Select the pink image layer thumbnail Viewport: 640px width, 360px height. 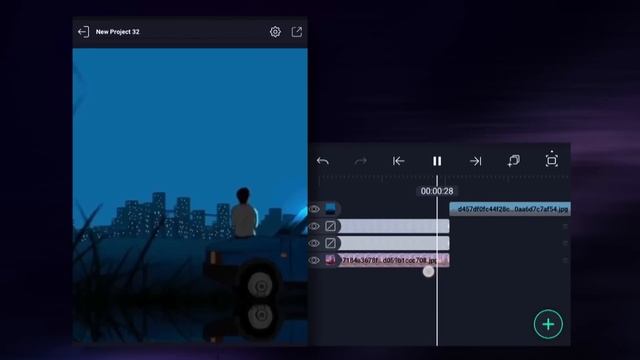[x=330, y=260]
